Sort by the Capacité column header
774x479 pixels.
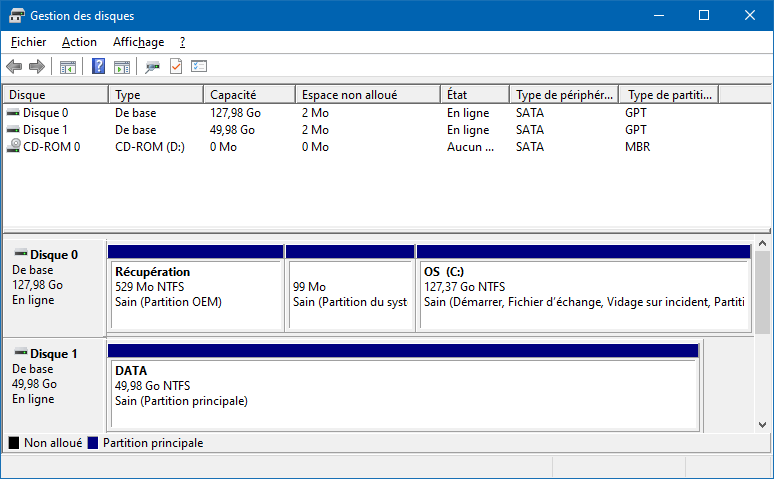point(249,94)
